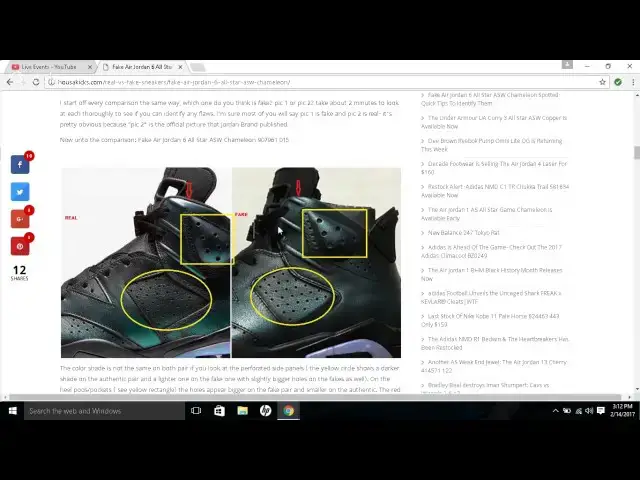640x480 pixels.
Task: Open Air Jordan 1 AS All Star Game Chameleon link
Action: point(487,214)
